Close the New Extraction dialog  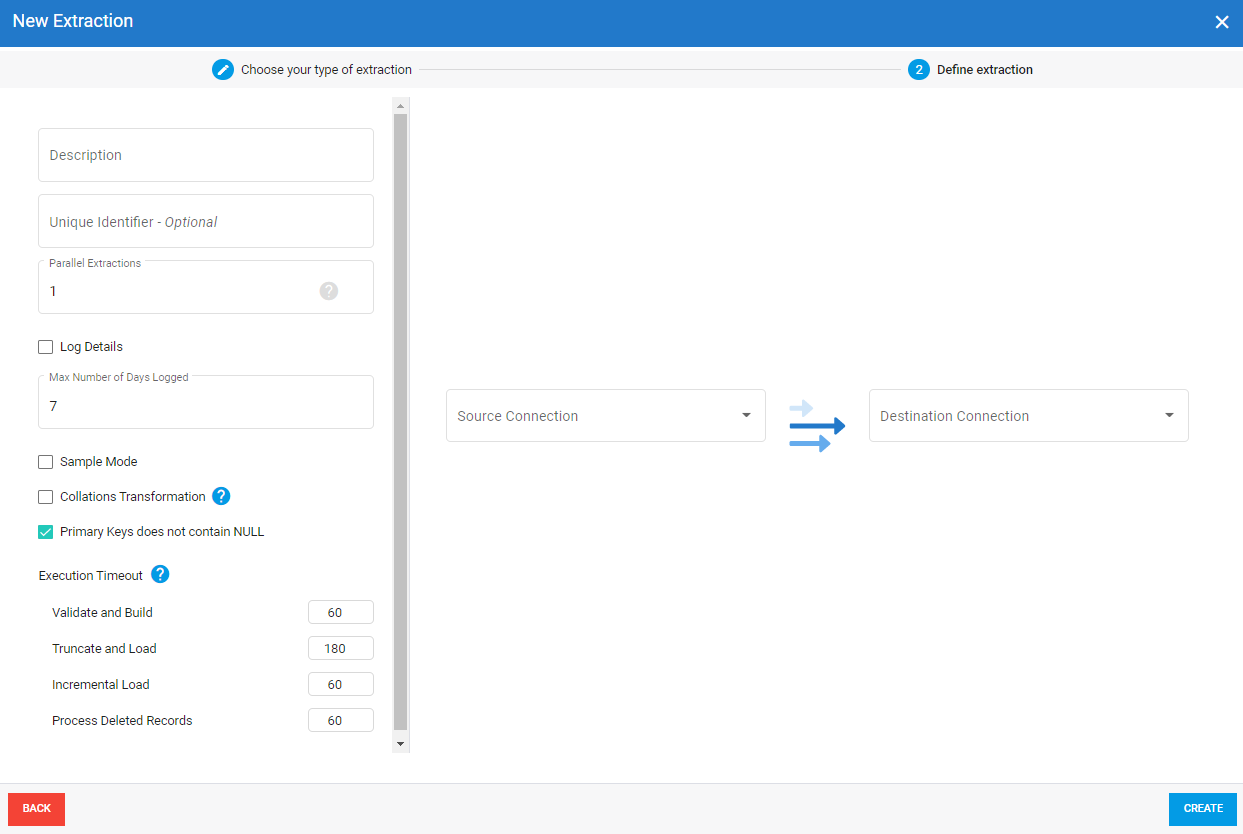[x=1221, y=22]
